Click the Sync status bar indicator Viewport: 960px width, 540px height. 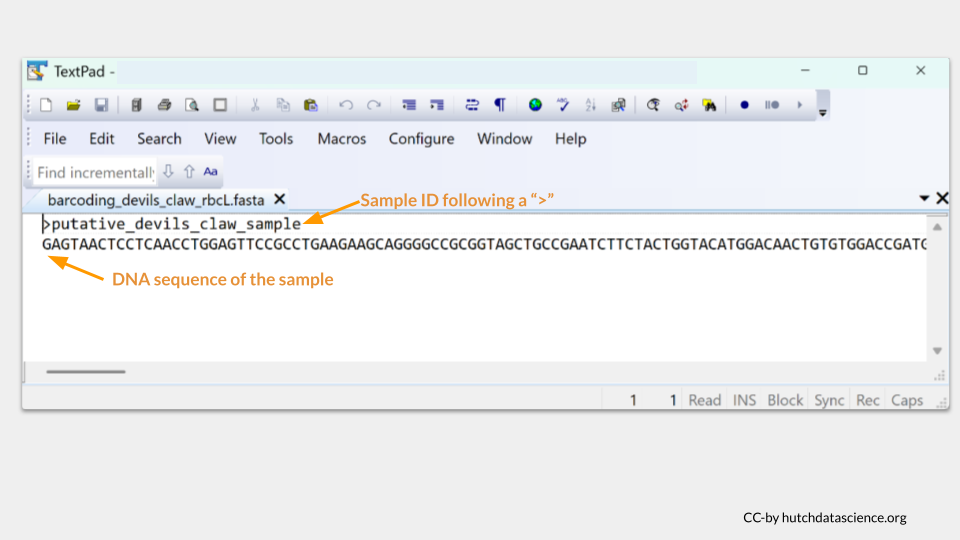coord(829,400)
